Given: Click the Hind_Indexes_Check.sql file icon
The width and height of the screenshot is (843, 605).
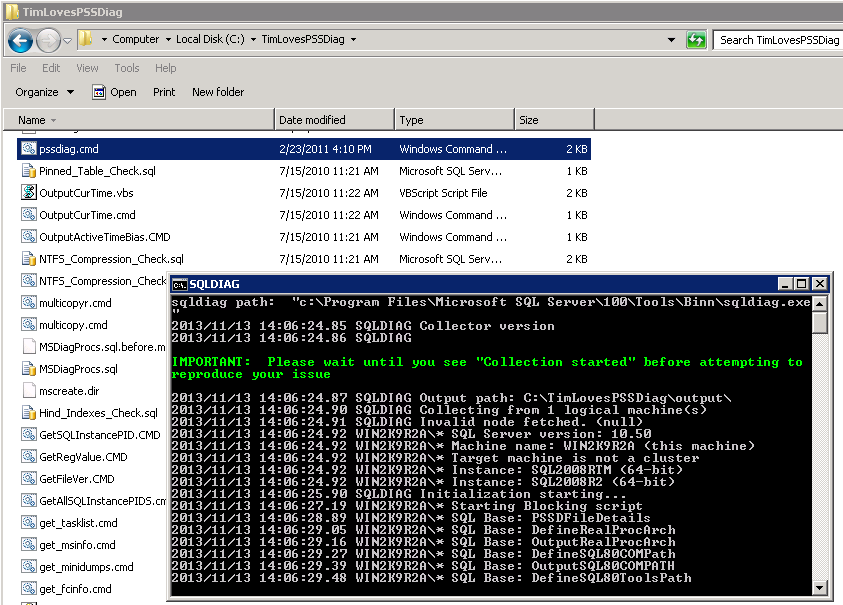Looking at the screenshot, I should pyautogui.click(x=29, y=413).
